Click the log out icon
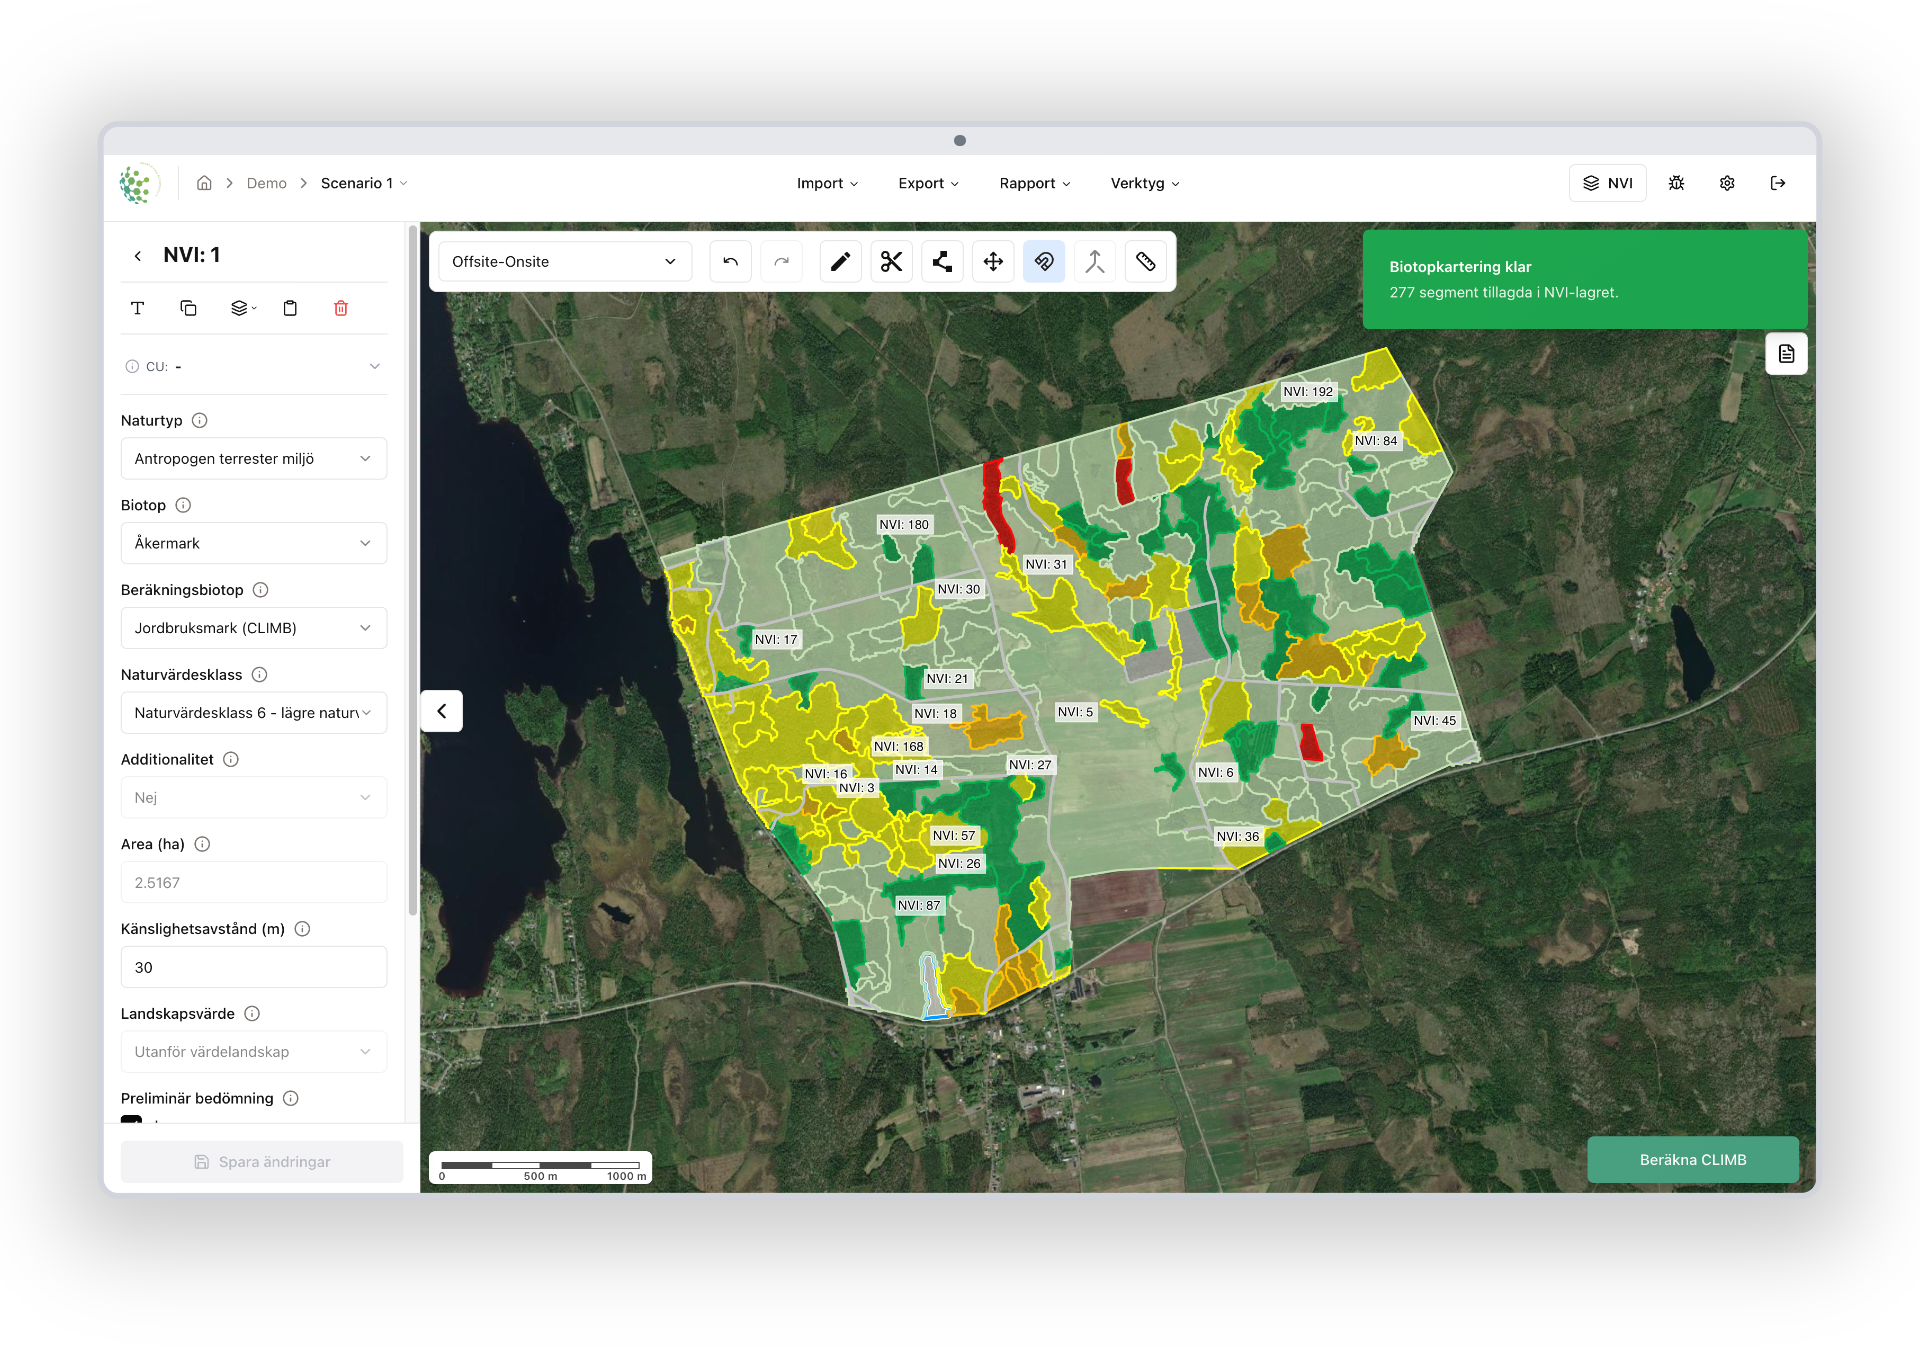 tap(1778, 183)
